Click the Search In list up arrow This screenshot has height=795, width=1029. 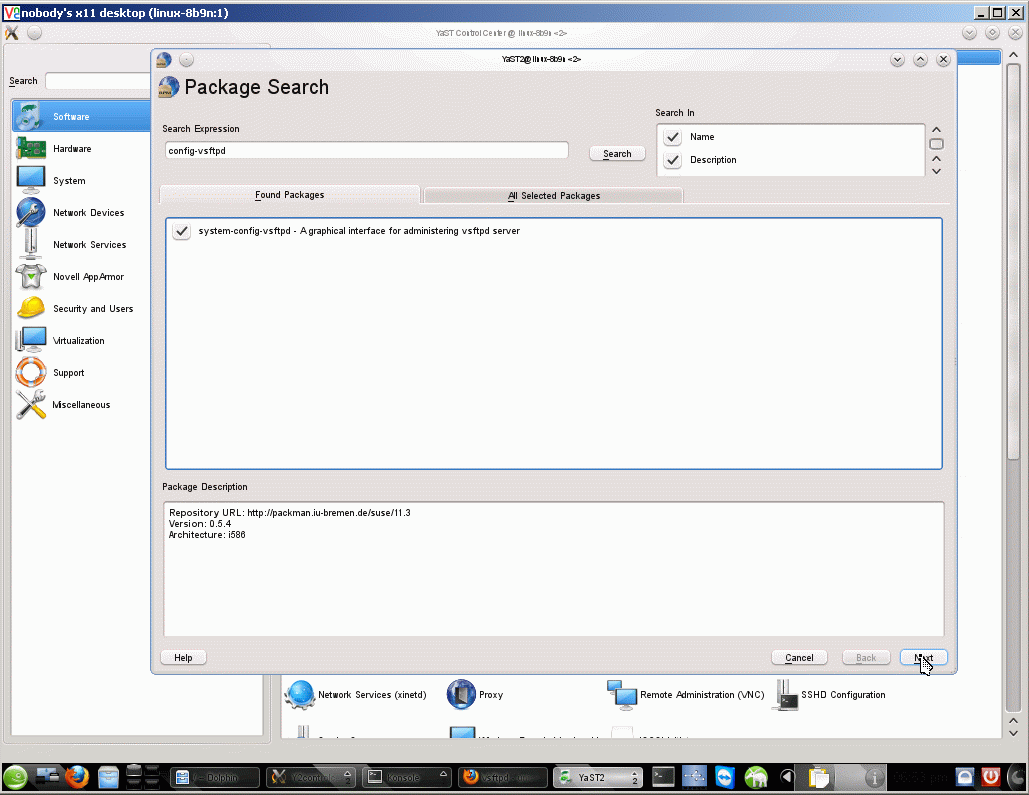click(x=936, y=129)
